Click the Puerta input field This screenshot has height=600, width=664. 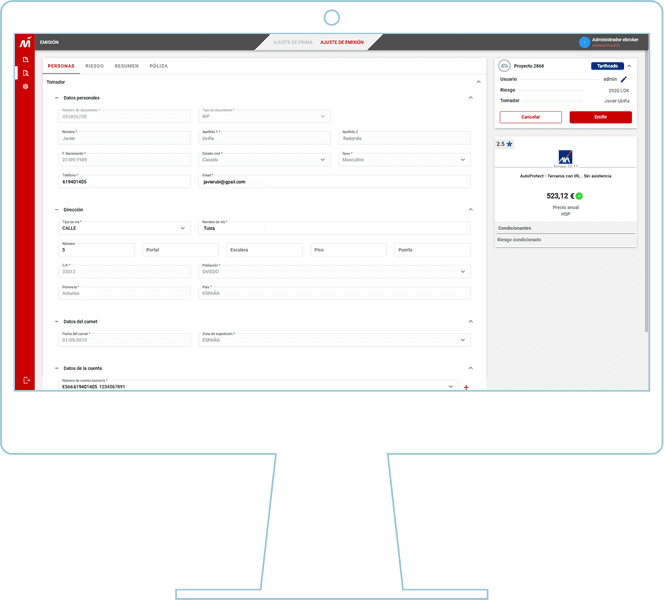pos(432,249)
